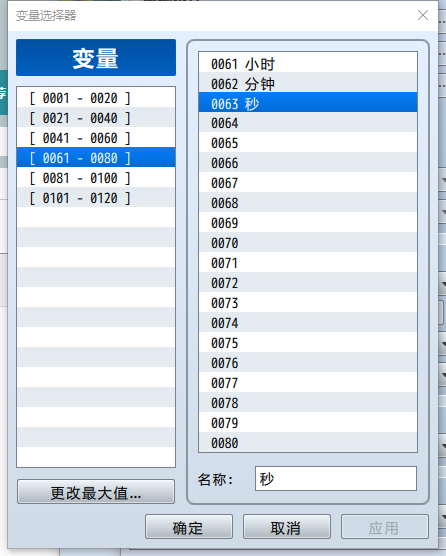
Task: Select variable 0077
Action: click(308, 382)
